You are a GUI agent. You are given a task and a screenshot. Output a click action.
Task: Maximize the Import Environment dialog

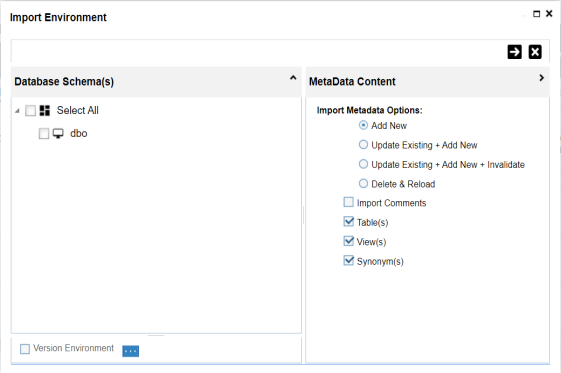536,14
